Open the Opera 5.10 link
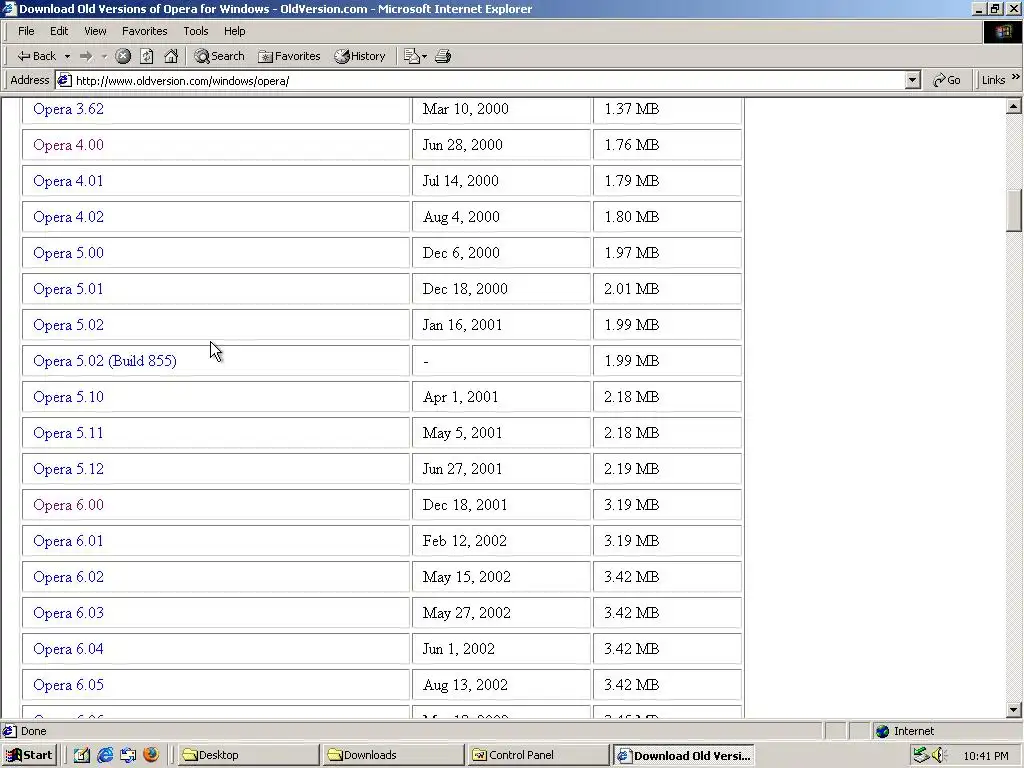 tap(69, 397)
